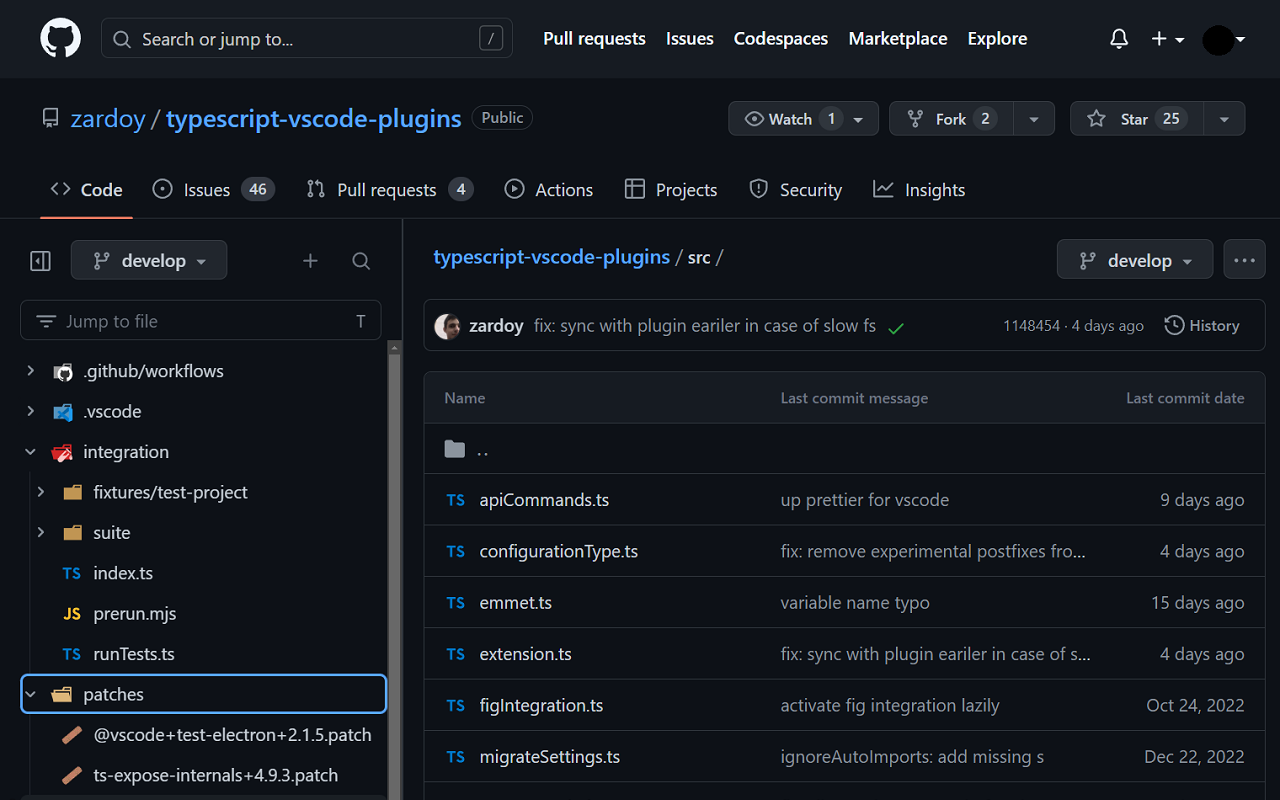Expand the Fork options dropdown arrow
1280x800 pixels.
pyautogui.click(x=1034, y=118)
